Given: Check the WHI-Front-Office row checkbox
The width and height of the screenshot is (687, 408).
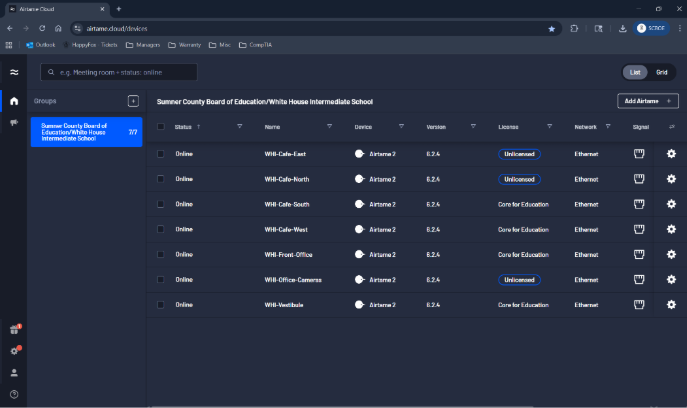Looking at the screenshot, I should 161,254.
